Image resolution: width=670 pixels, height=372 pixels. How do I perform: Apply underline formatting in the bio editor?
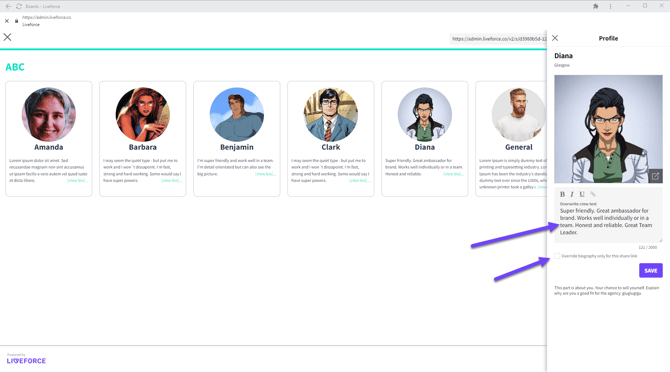point(582,194)
